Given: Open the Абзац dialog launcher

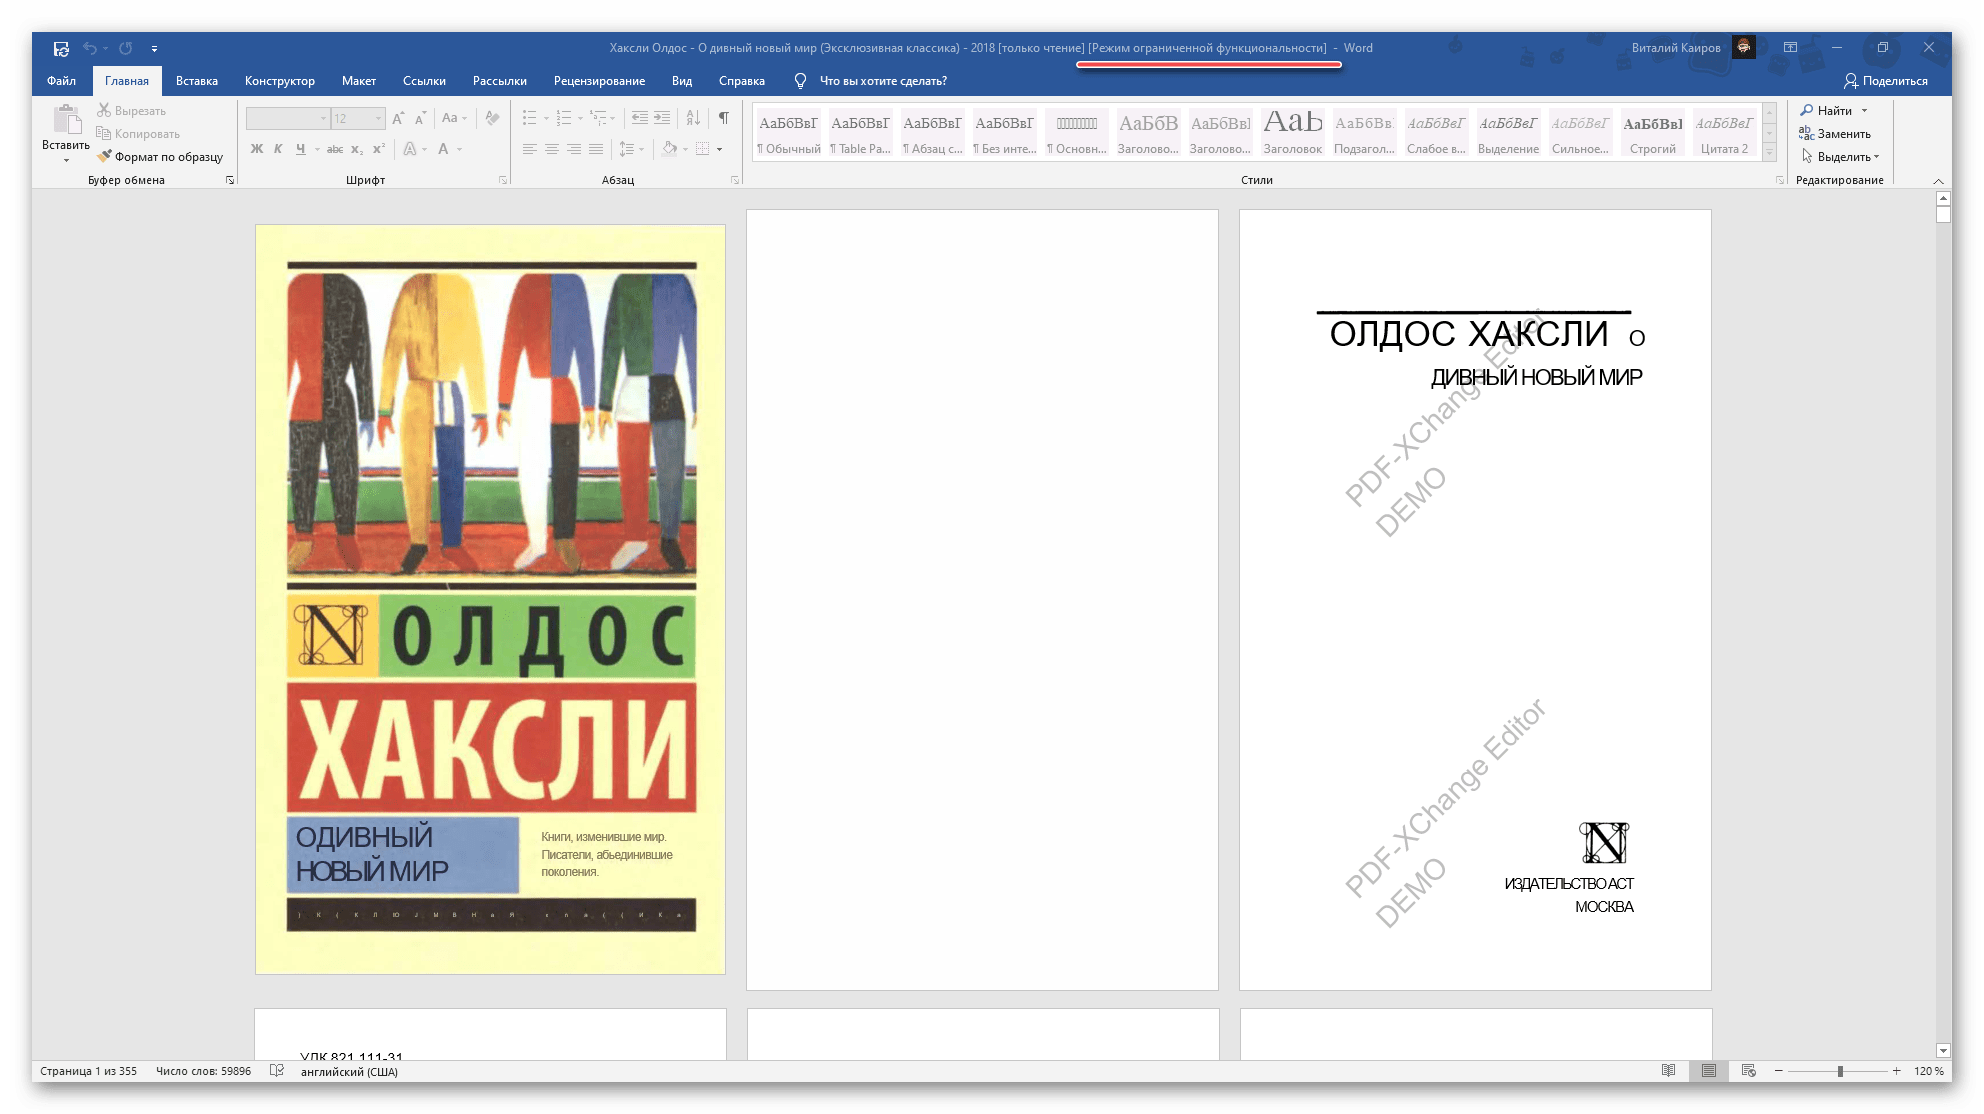Looking at the screenshot, I should 735,180.
